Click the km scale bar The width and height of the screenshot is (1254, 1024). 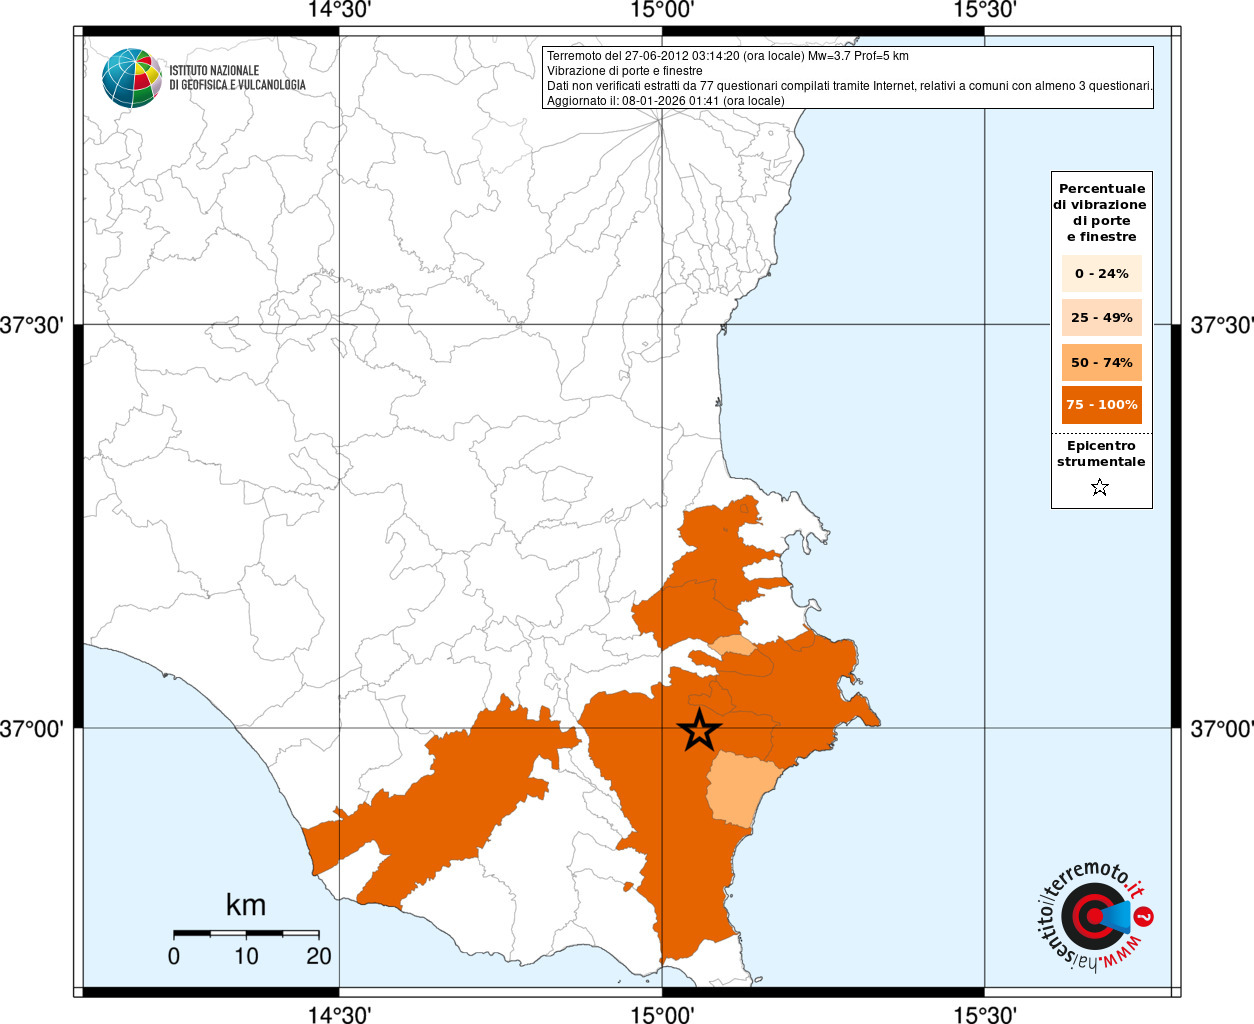click(x=246, y=934)
